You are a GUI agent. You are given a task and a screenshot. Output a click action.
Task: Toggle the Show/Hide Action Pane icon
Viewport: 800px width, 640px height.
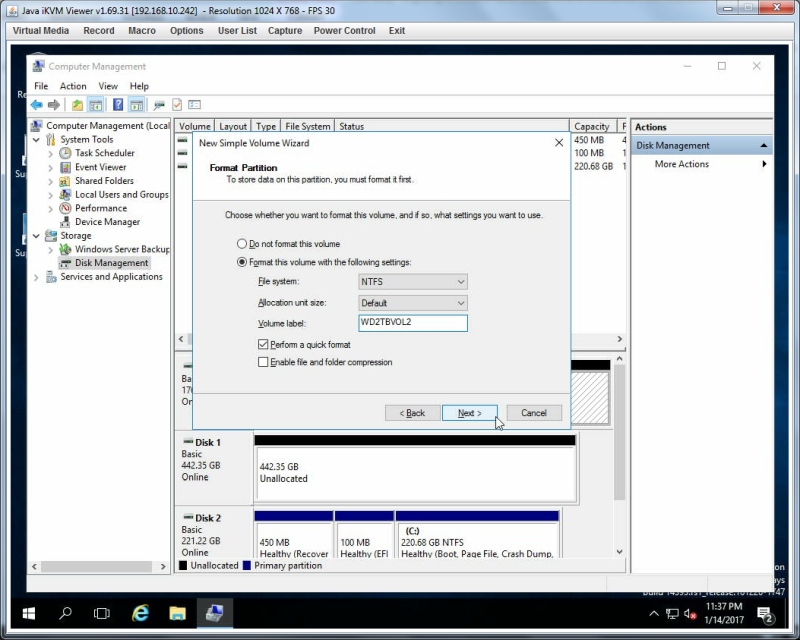pyautogui.click(x=136, y=105)
